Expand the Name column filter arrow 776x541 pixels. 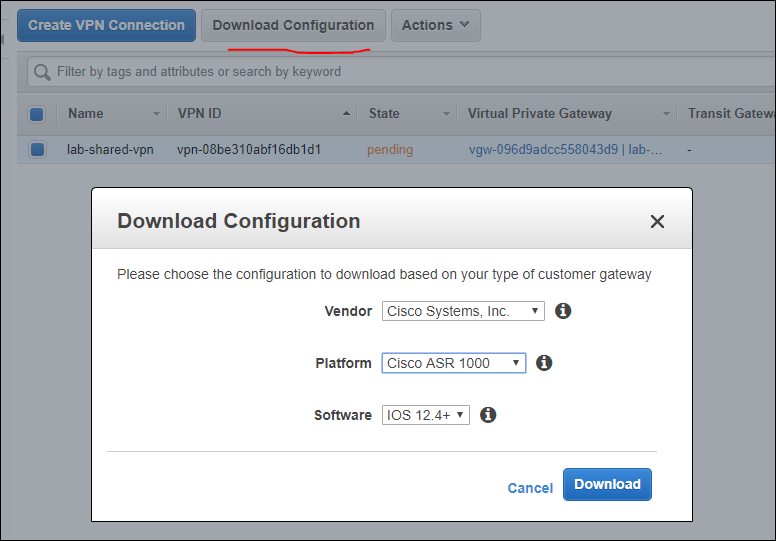coord(156,114)
